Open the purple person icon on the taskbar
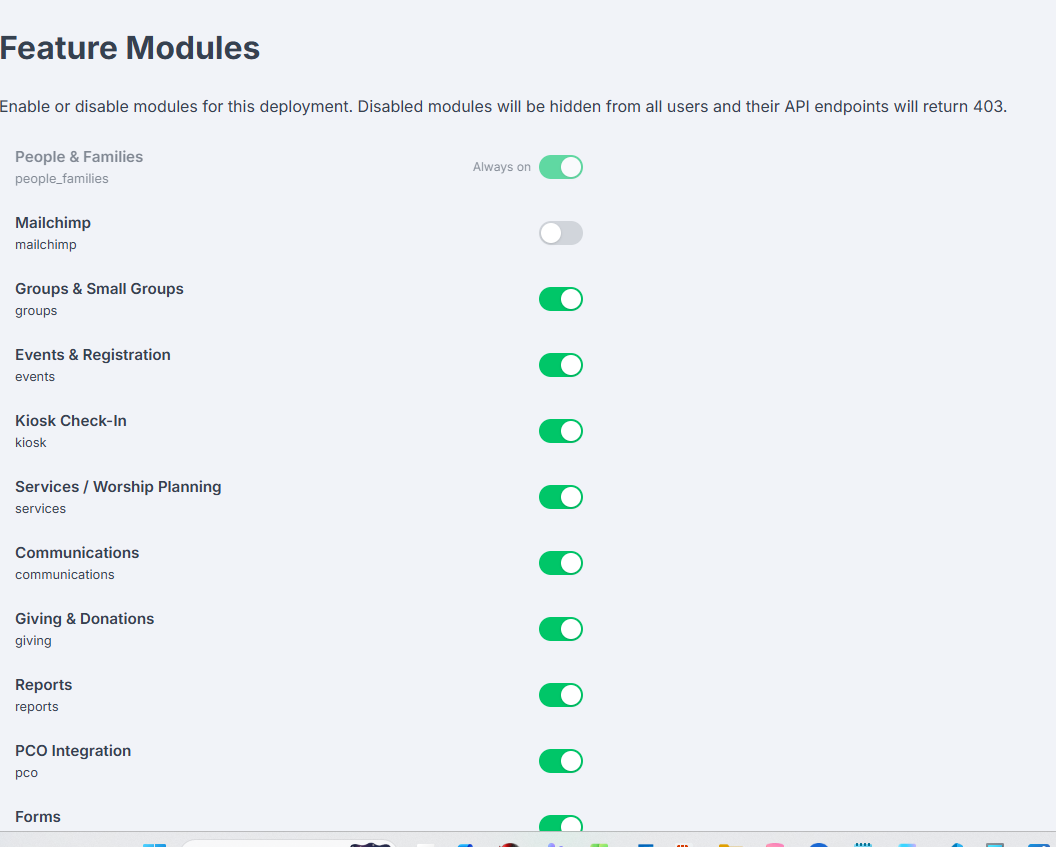 tap(552, 843)
